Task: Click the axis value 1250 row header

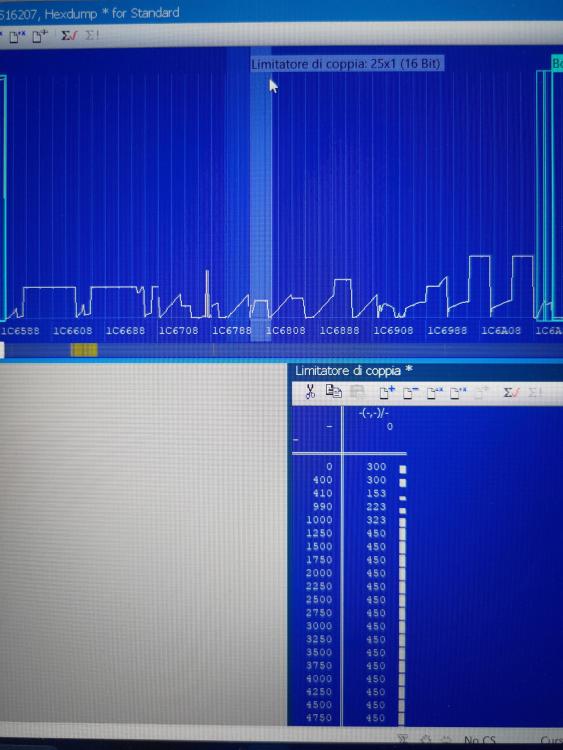Action: tap(319, 533)
